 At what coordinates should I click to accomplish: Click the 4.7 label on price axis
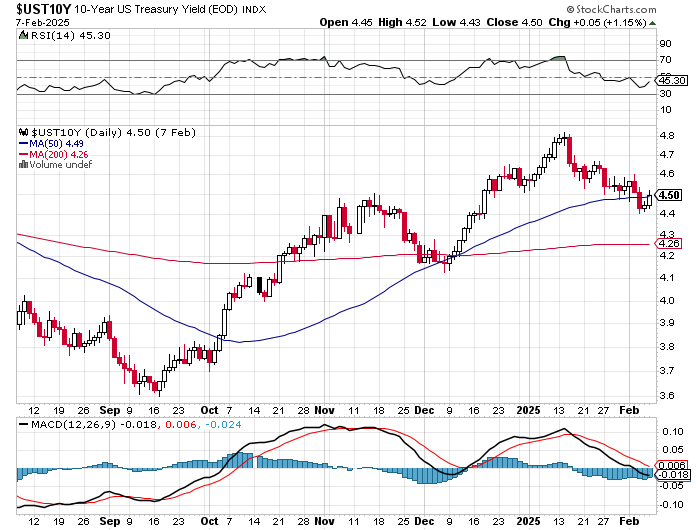[x=667, y=155]
